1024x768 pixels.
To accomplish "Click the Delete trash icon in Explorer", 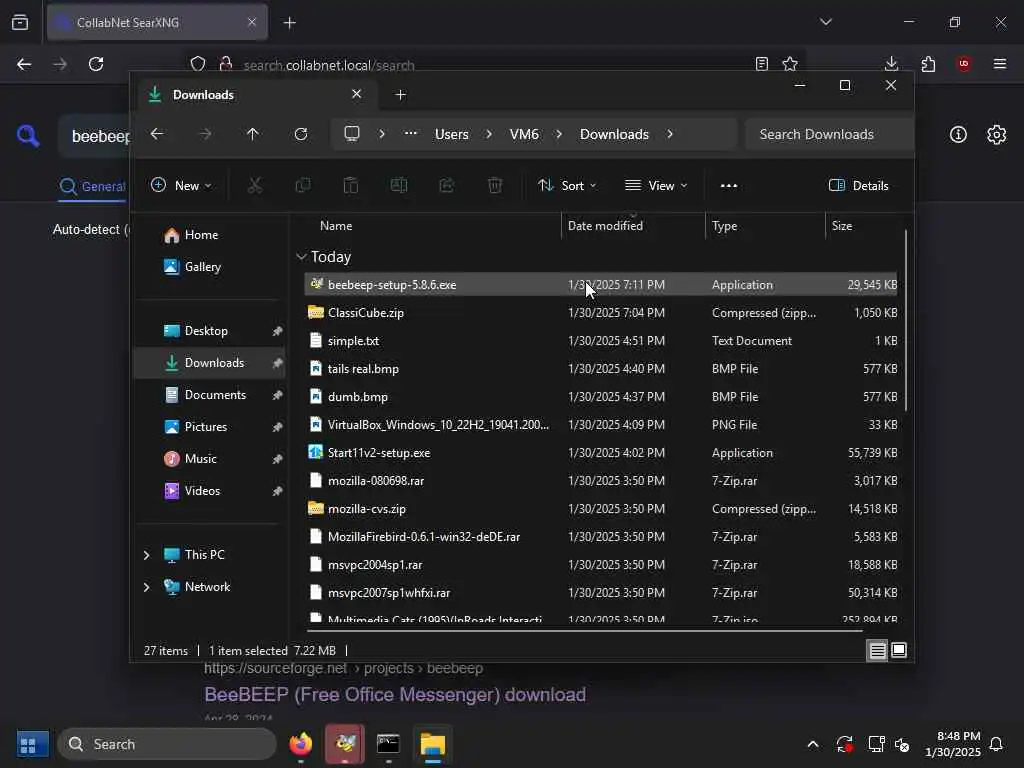I will tap(495, 185).
